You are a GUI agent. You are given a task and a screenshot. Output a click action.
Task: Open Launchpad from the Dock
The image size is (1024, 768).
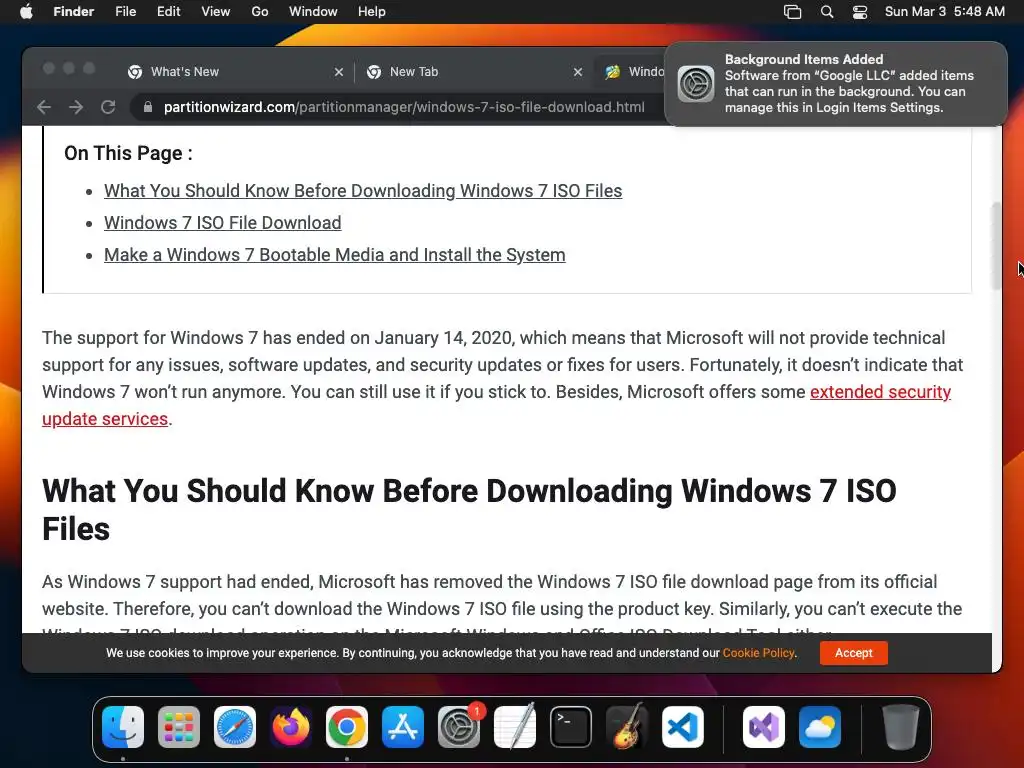179,727
